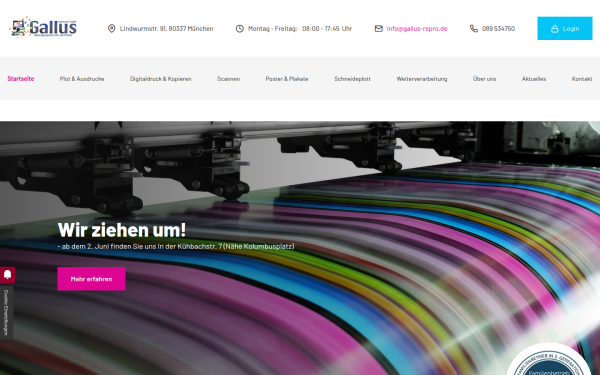This screenshot has width=600, height=375.
Task: Click the Gallus logo
Action: click(43, 27)
